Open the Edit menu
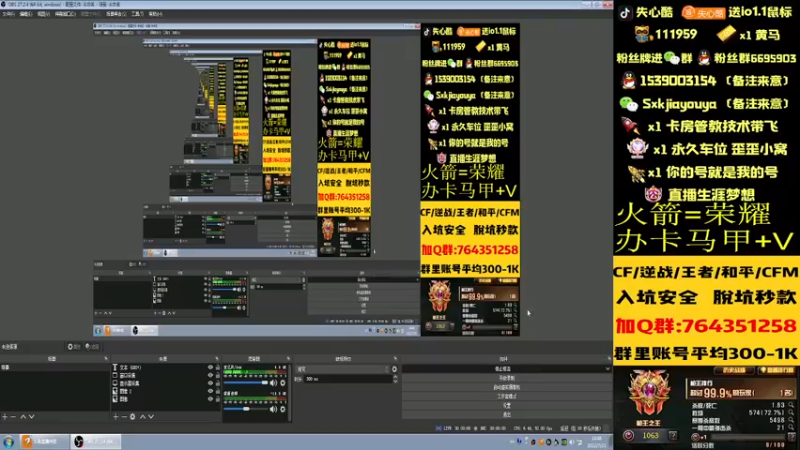 (26, 14)
